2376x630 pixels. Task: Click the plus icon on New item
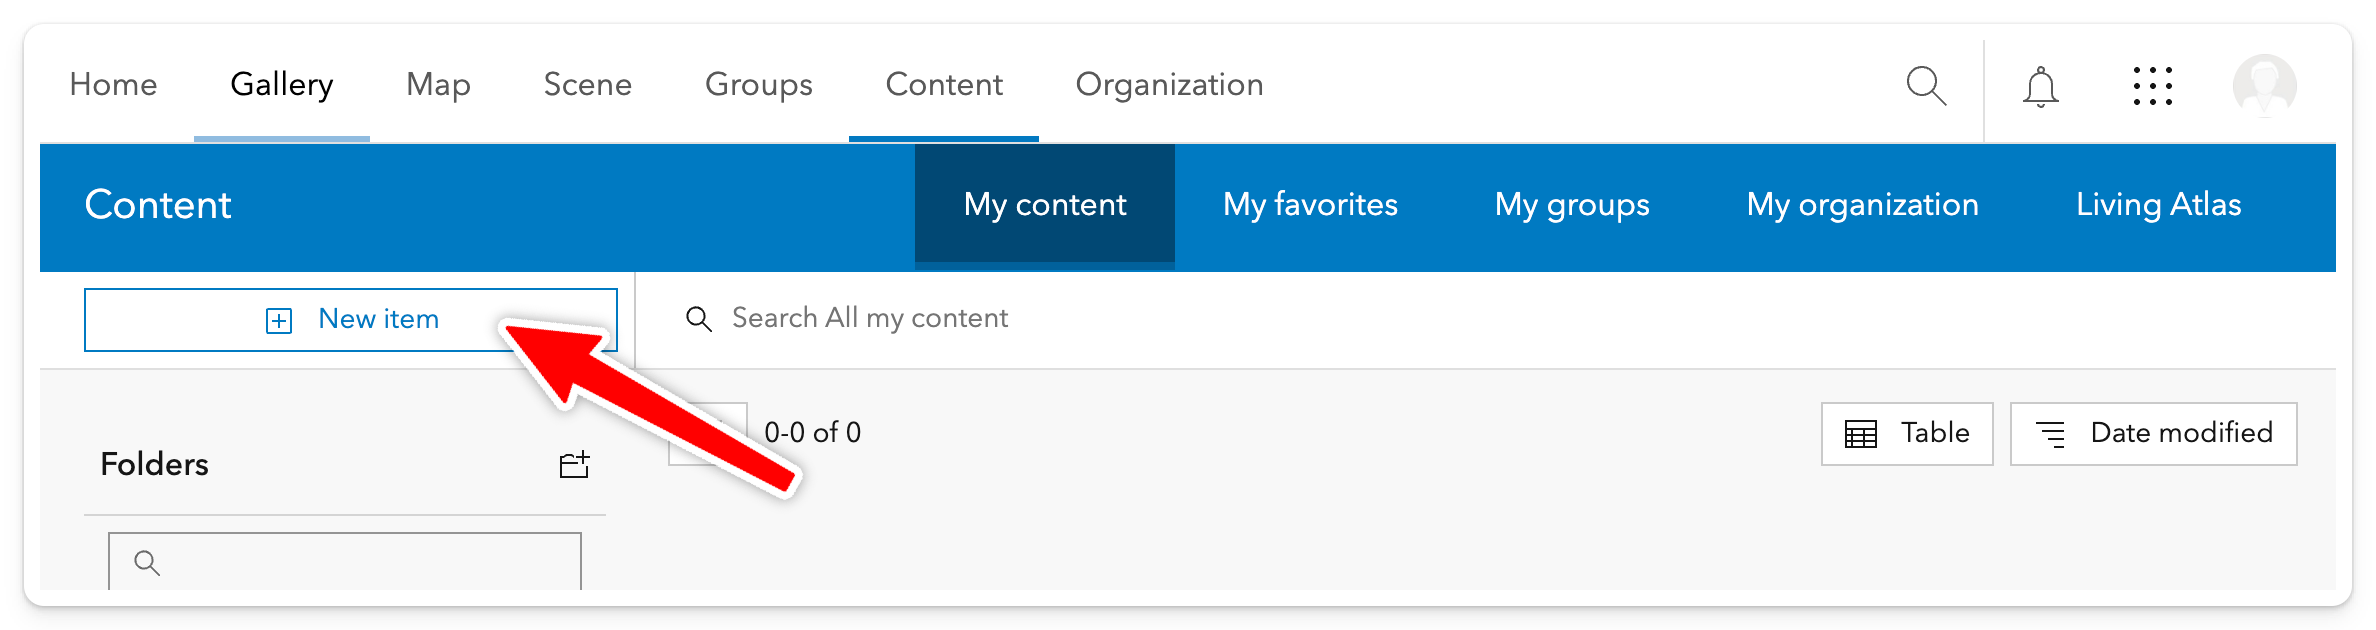point(279,321)
